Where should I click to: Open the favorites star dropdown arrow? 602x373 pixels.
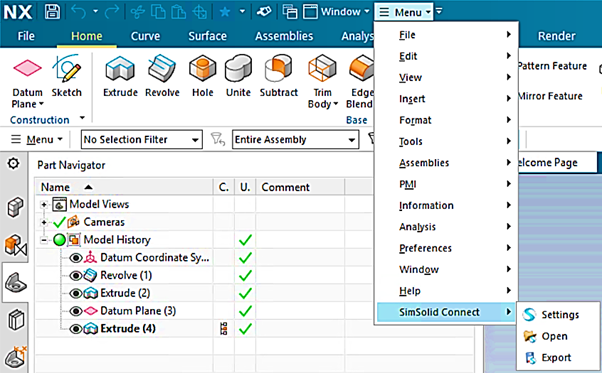pyautogui.click(x=242, y=12)
